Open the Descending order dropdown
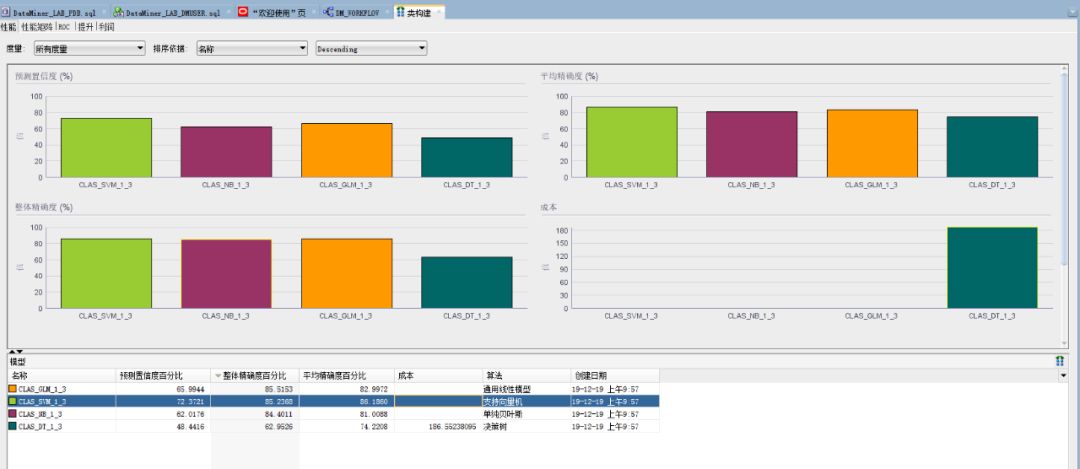This screenshot has width=1080, height=469. tap(371, 48)
